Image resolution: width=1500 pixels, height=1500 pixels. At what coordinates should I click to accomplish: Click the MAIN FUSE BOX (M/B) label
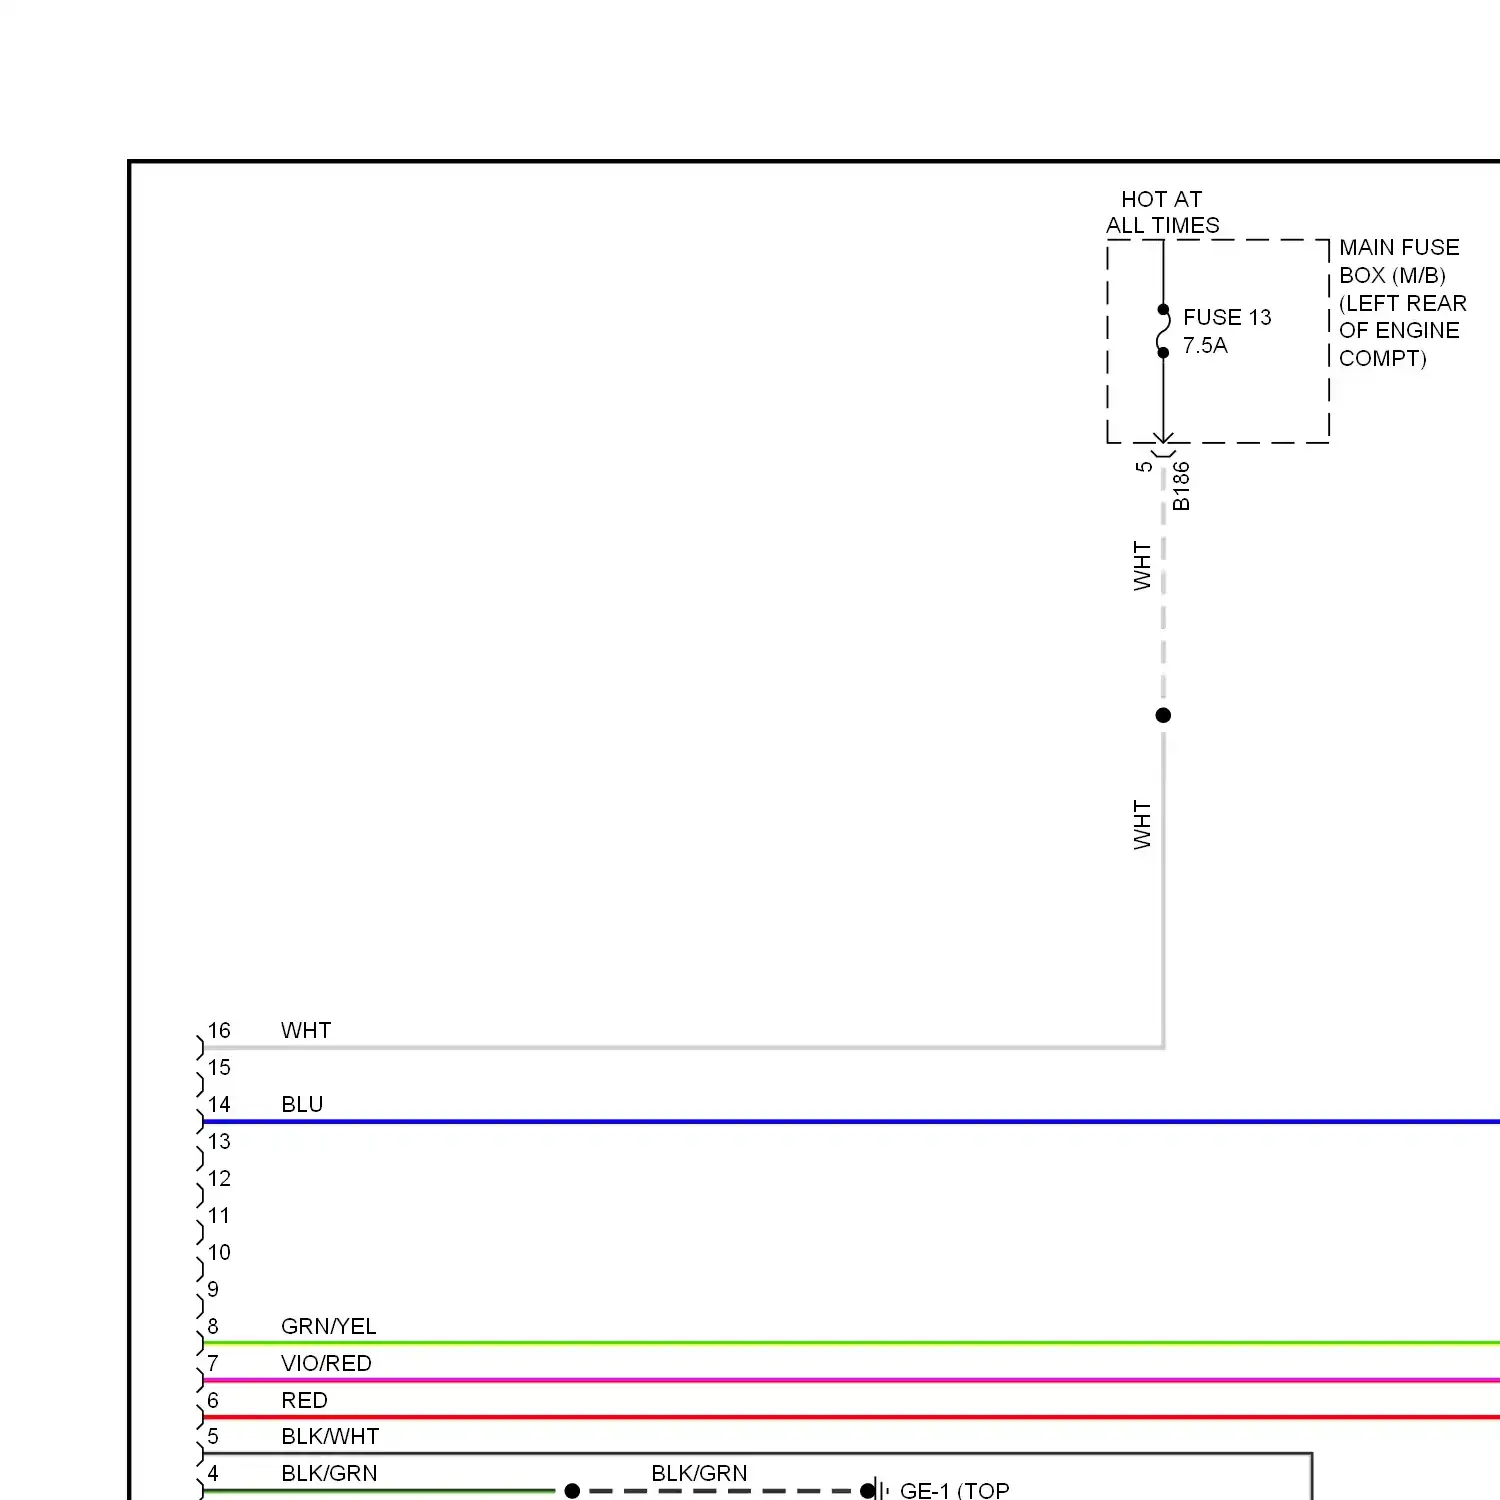coord(1402,302)
